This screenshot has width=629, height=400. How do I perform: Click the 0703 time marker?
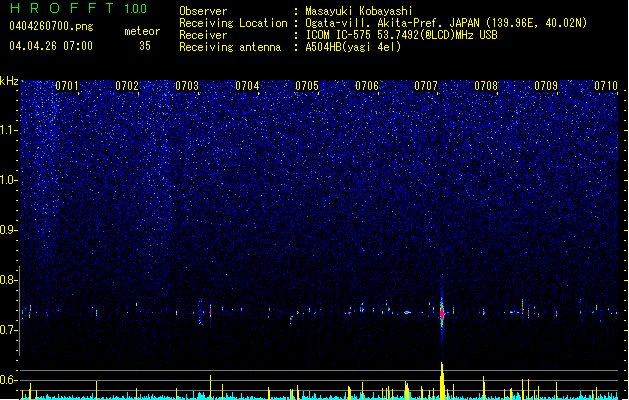[x=187, y=86]
